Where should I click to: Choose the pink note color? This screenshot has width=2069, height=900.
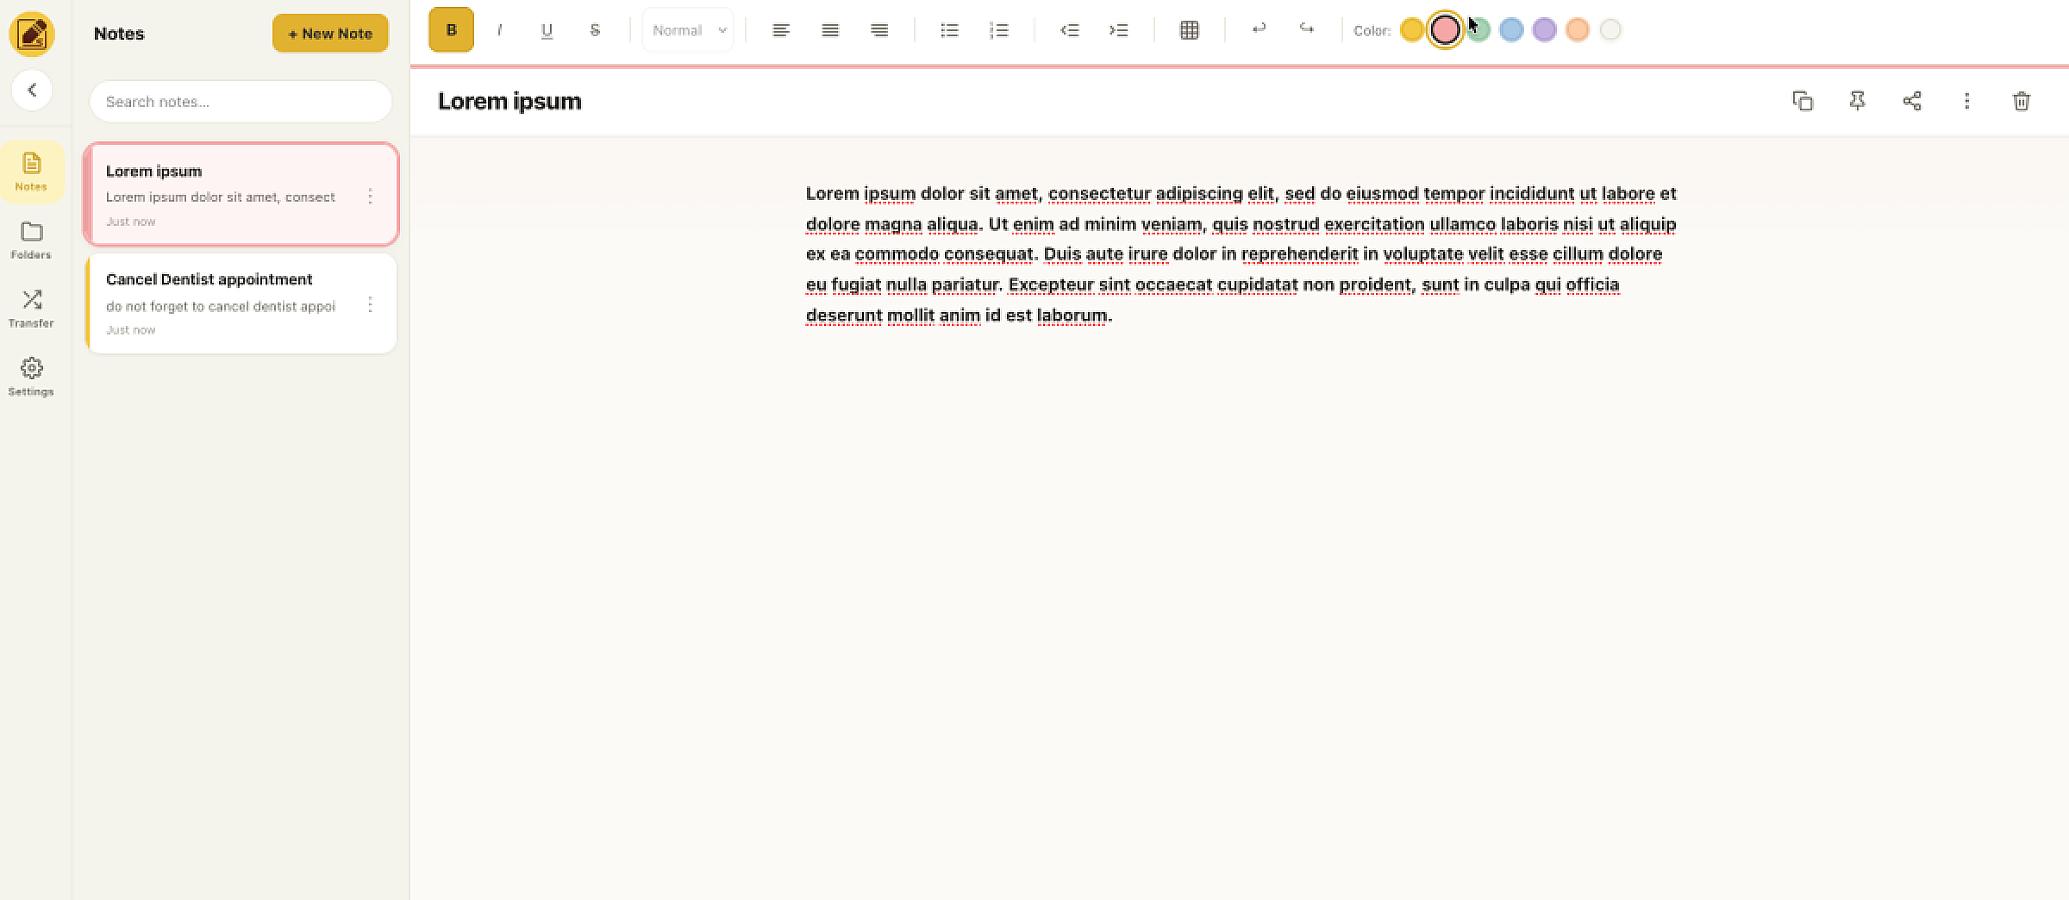click(x=1445, y=30)
